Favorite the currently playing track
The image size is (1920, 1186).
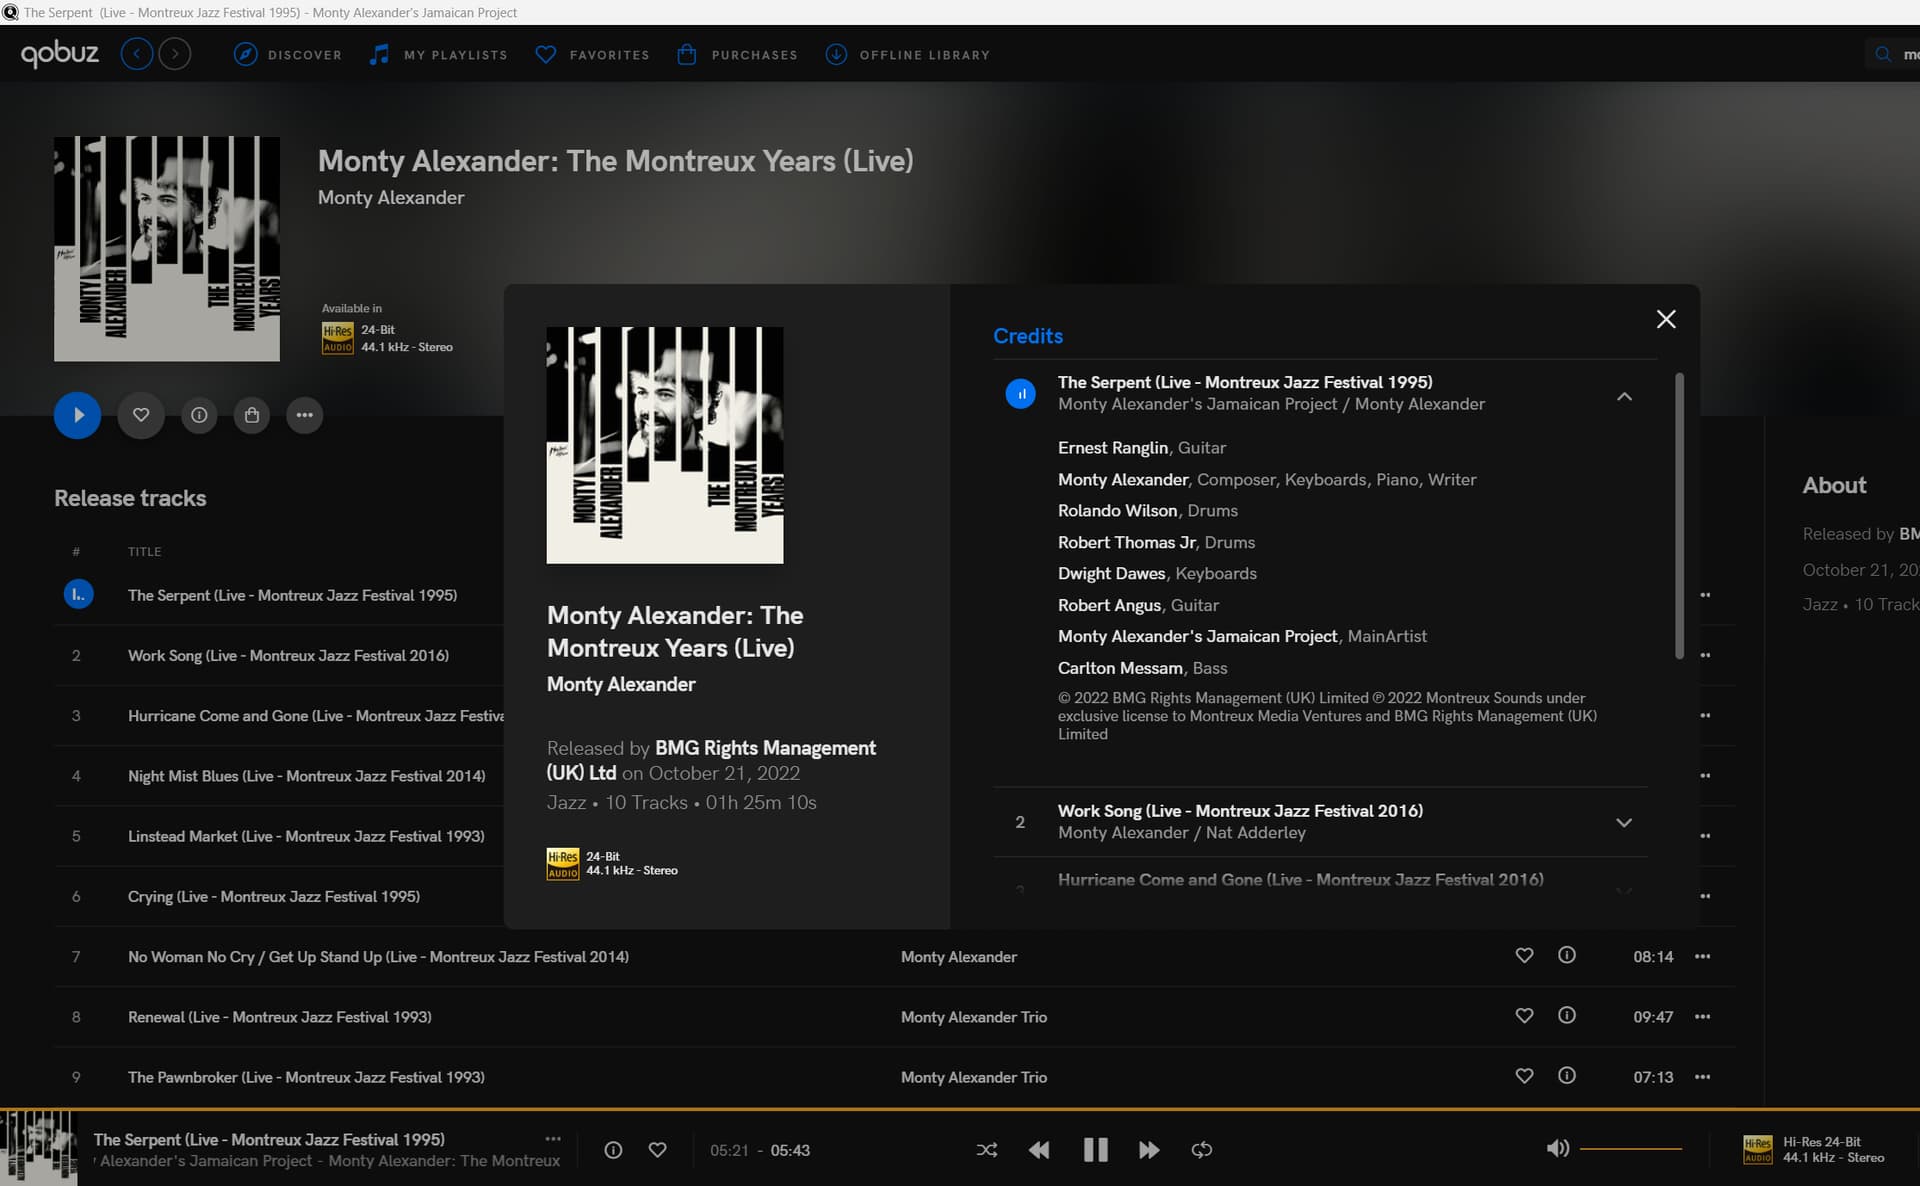click(x=657, y=1150)
